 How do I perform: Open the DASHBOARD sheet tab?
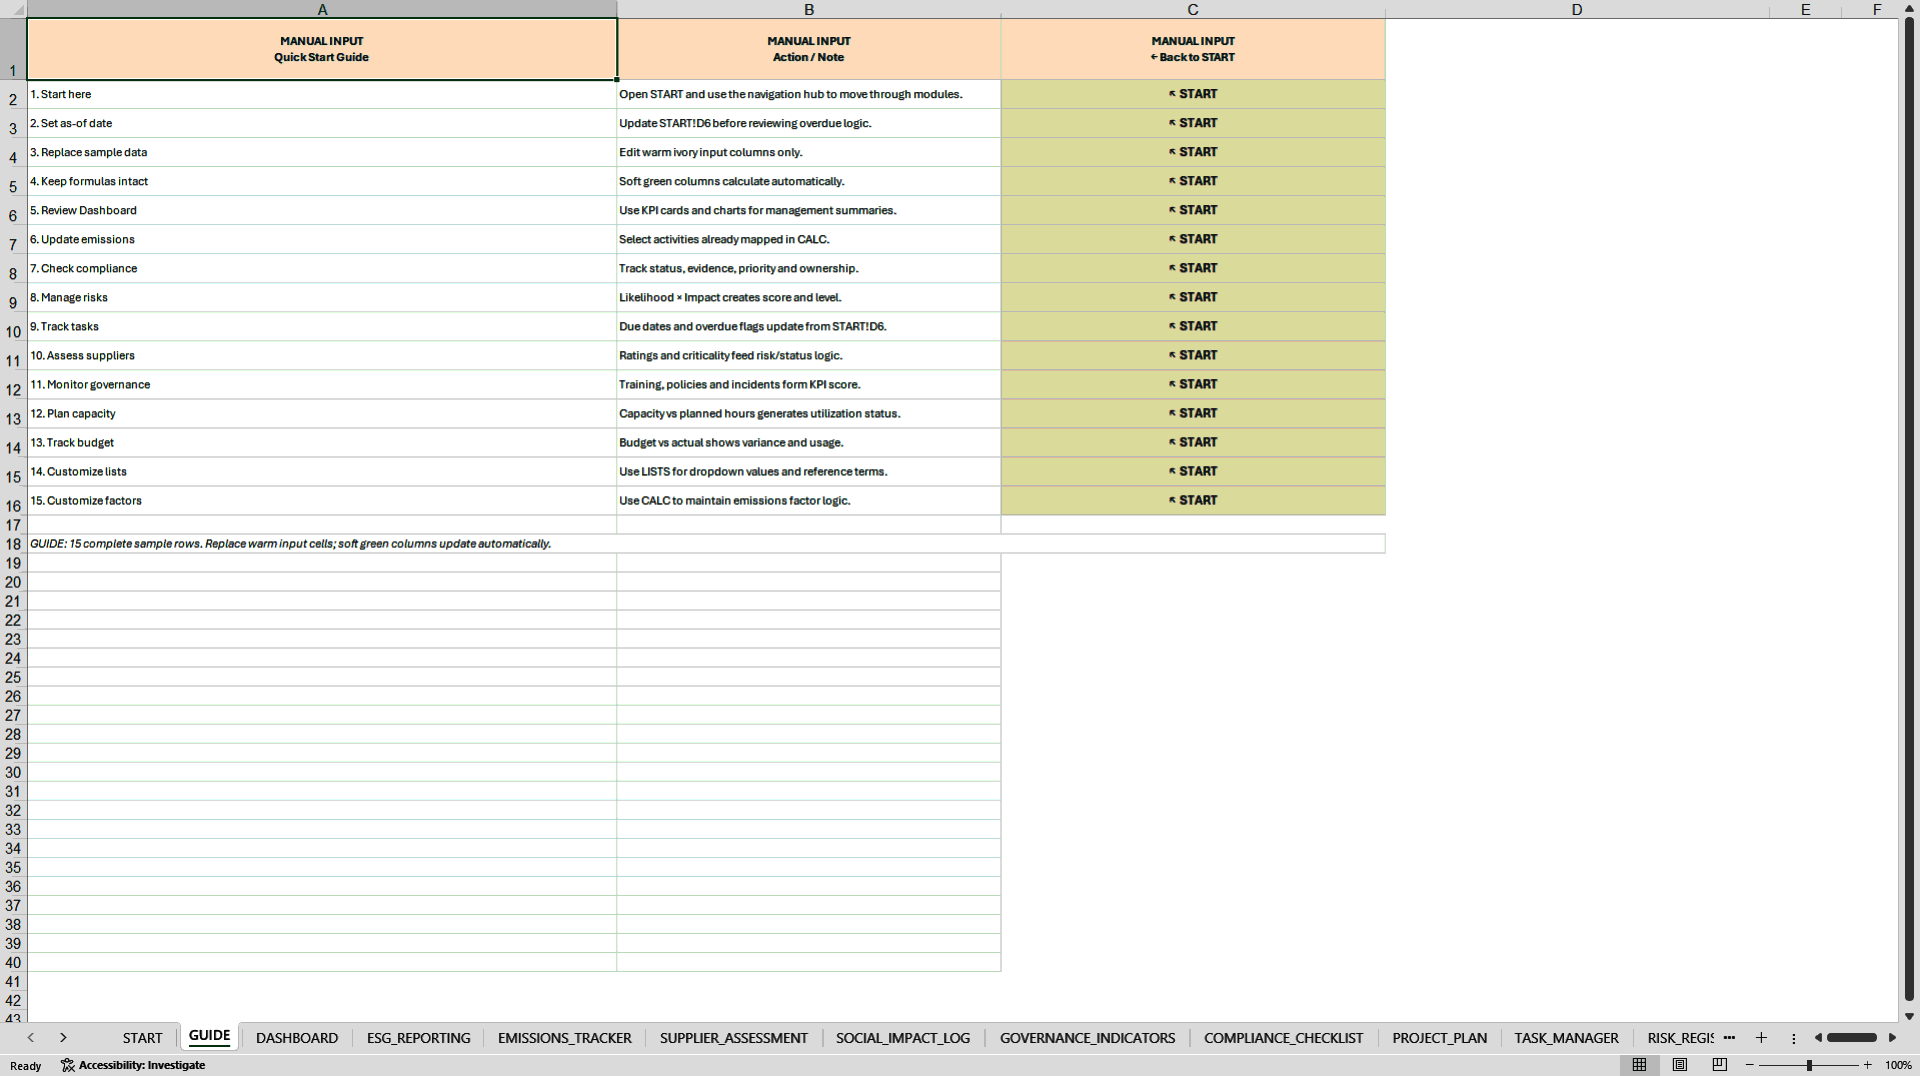click(x=297, y=1038)
